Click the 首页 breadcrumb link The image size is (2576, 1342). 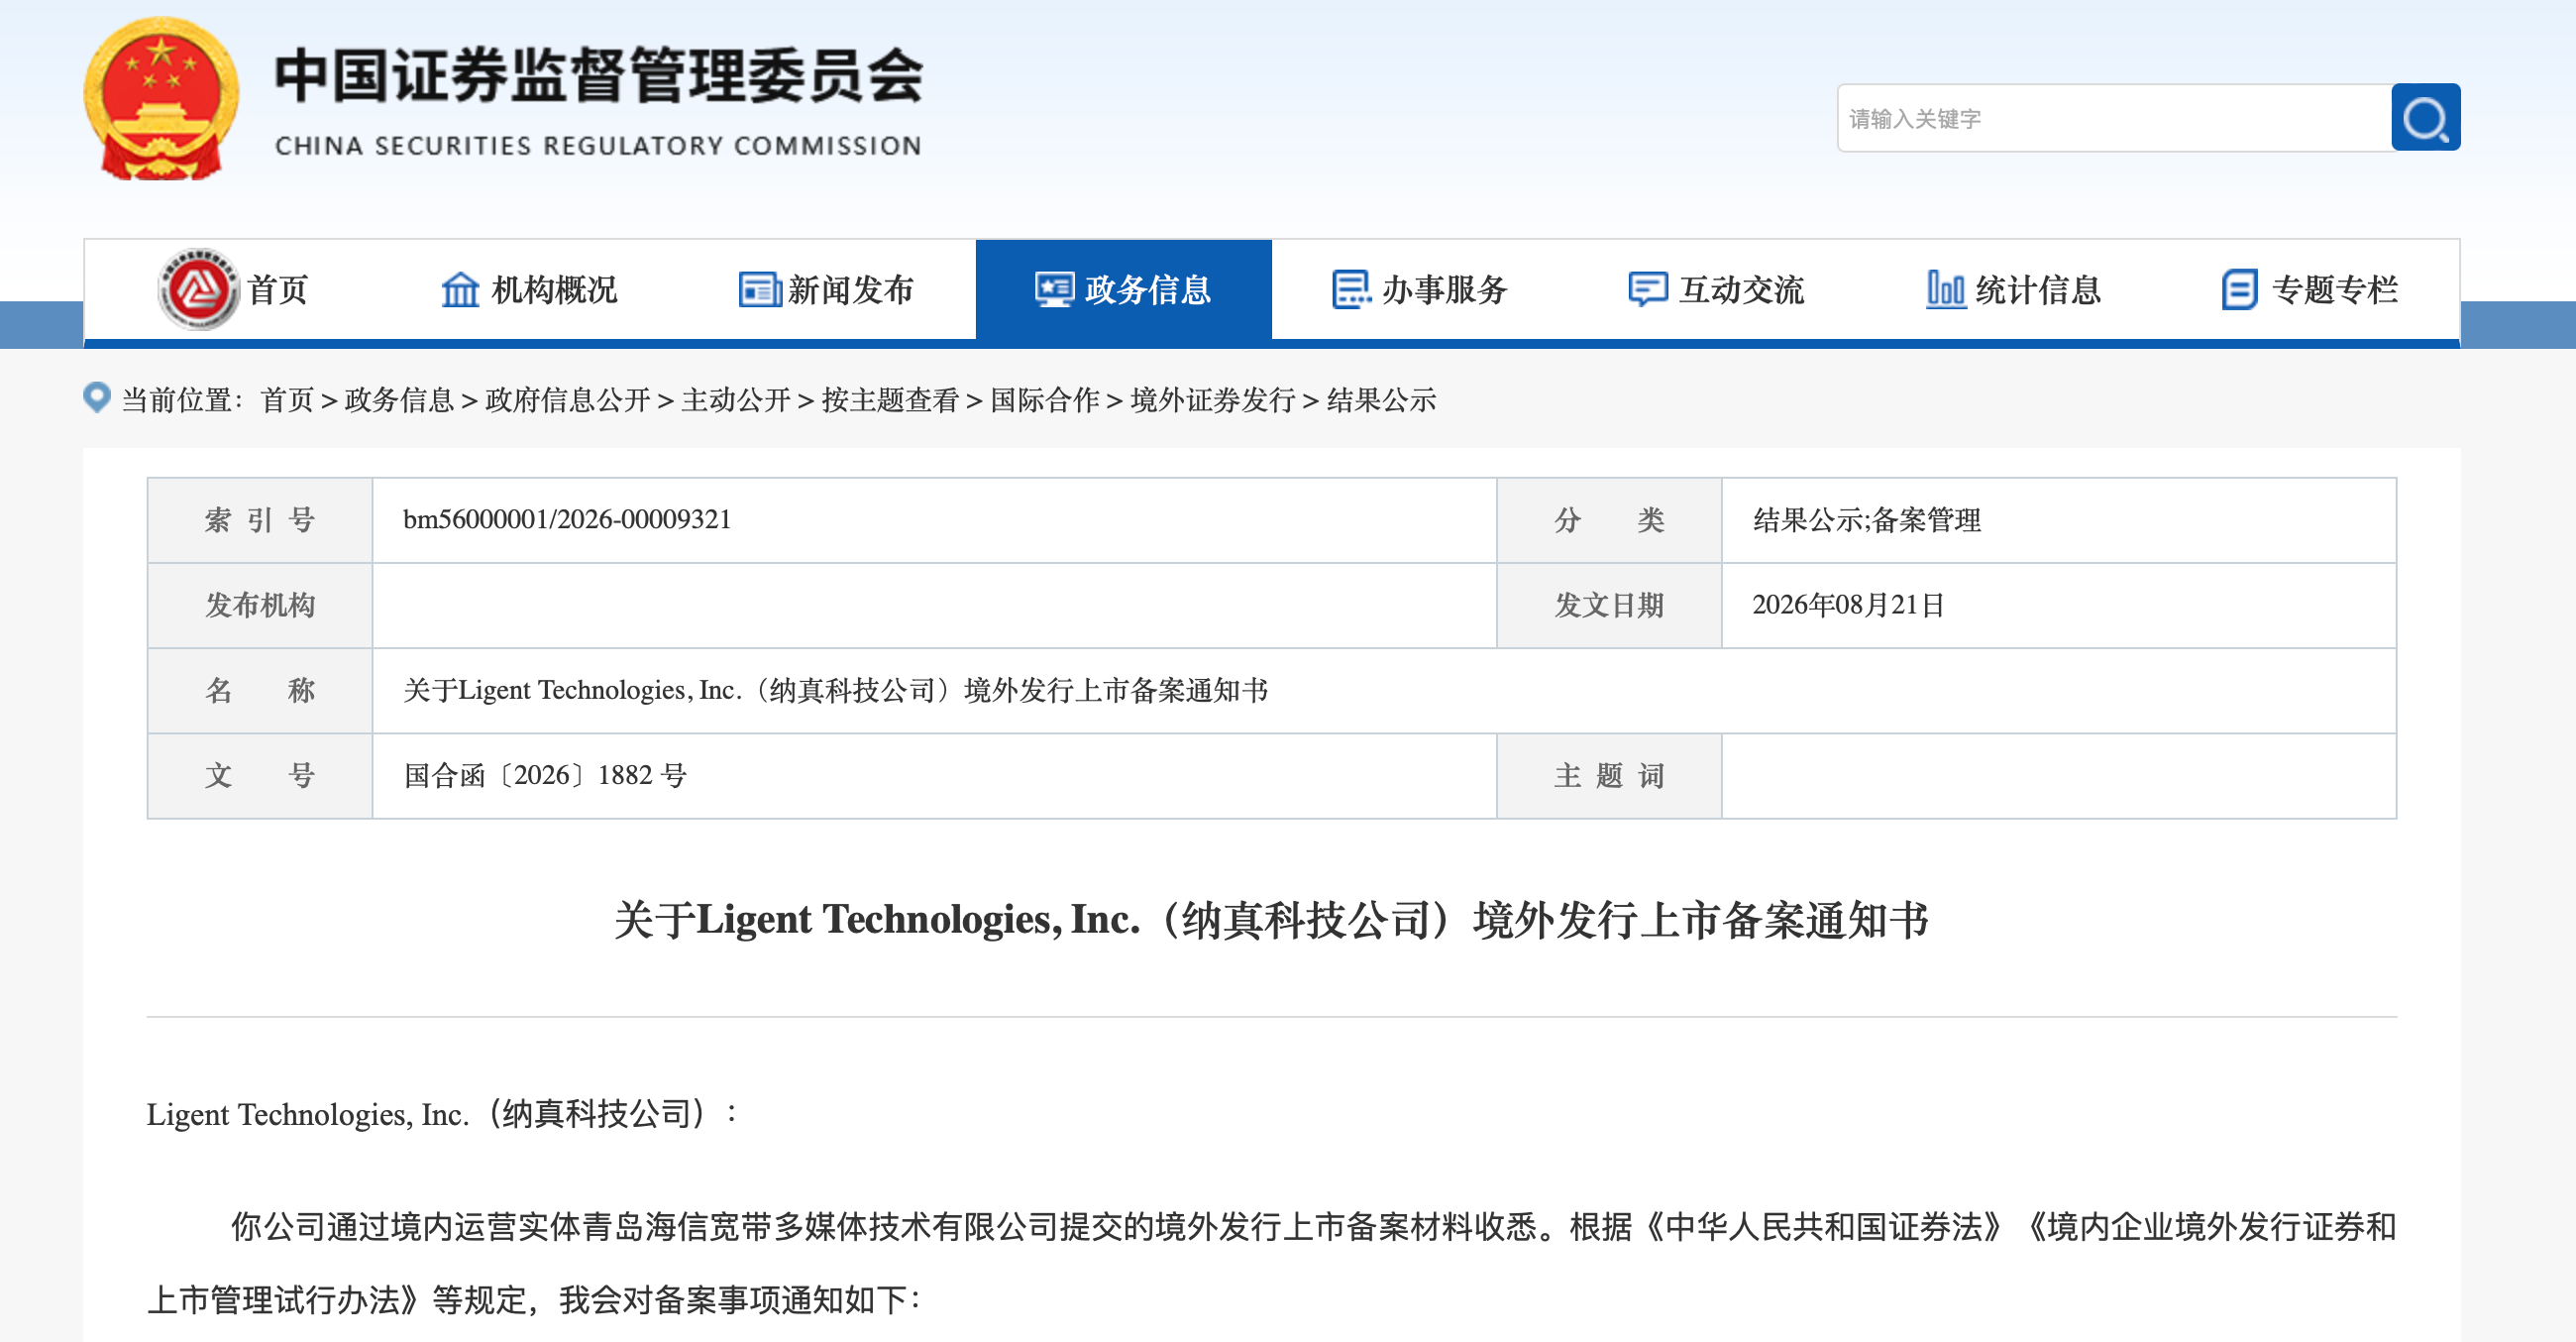click(x=287, y=400)
